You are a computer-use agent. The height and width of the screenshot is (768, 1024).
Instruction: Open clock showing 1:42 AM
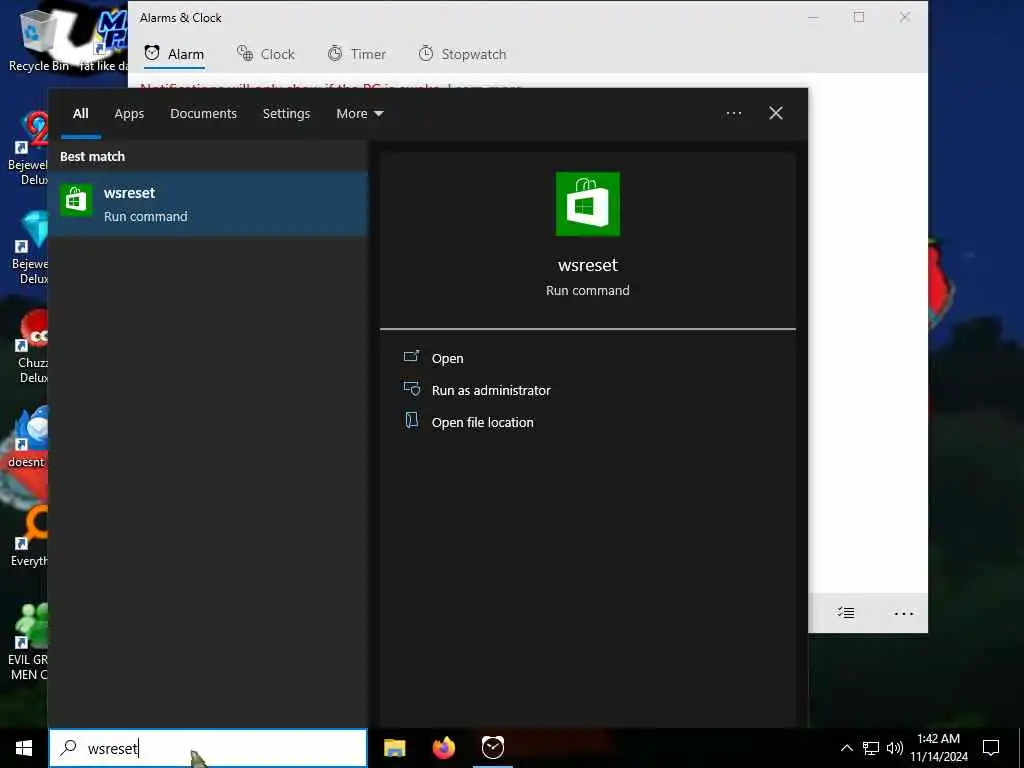click(x=938, y=748)
